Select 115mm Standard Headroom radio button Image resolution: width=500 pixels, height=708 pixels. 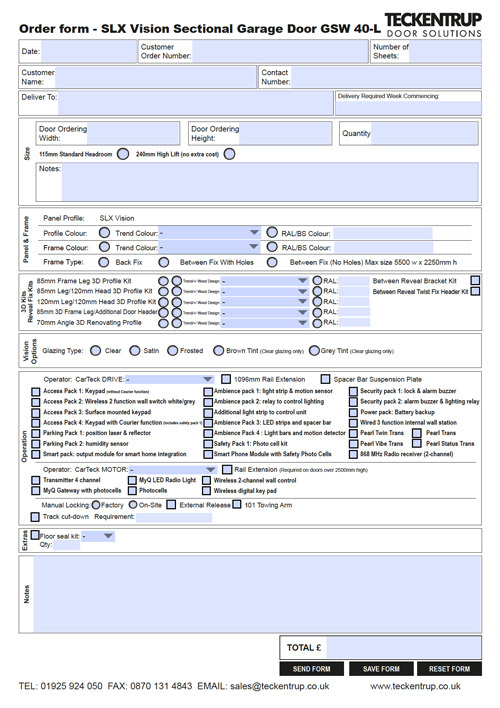click(x=123, y=154)
